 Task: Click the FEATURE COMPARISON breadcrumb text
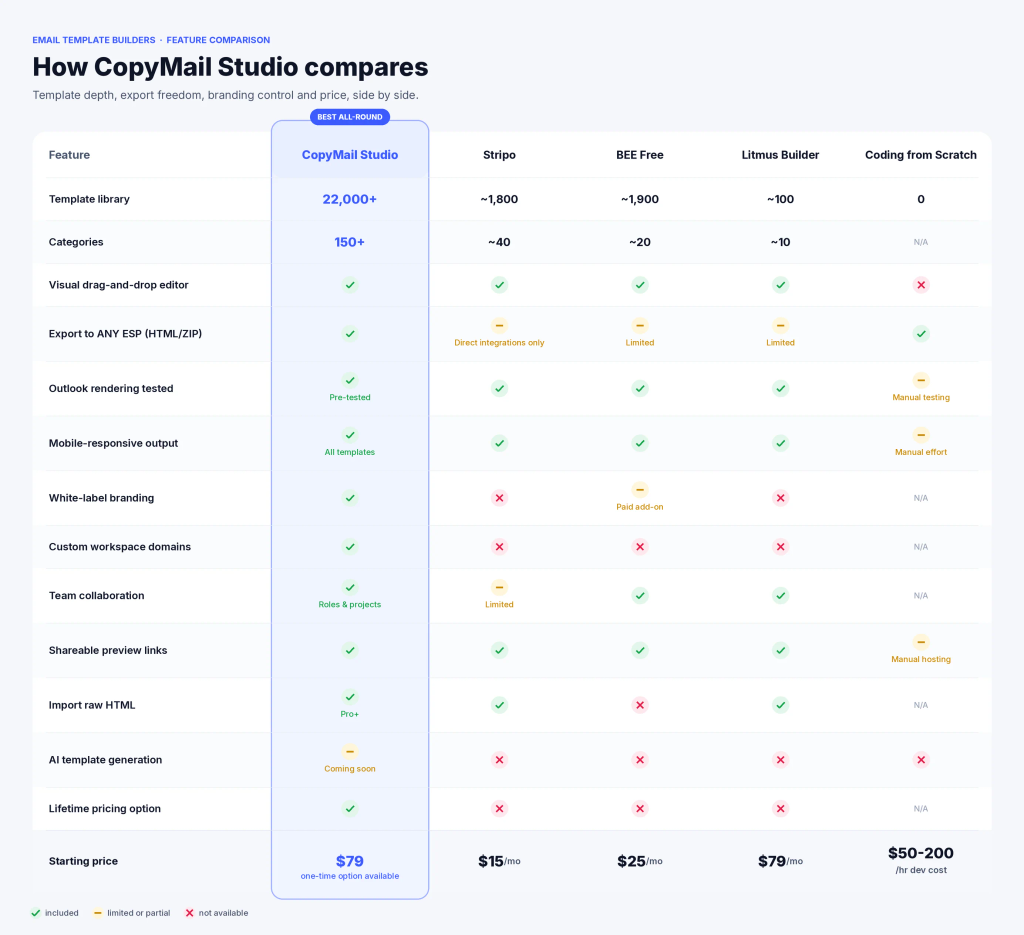[x=218, y=40]
